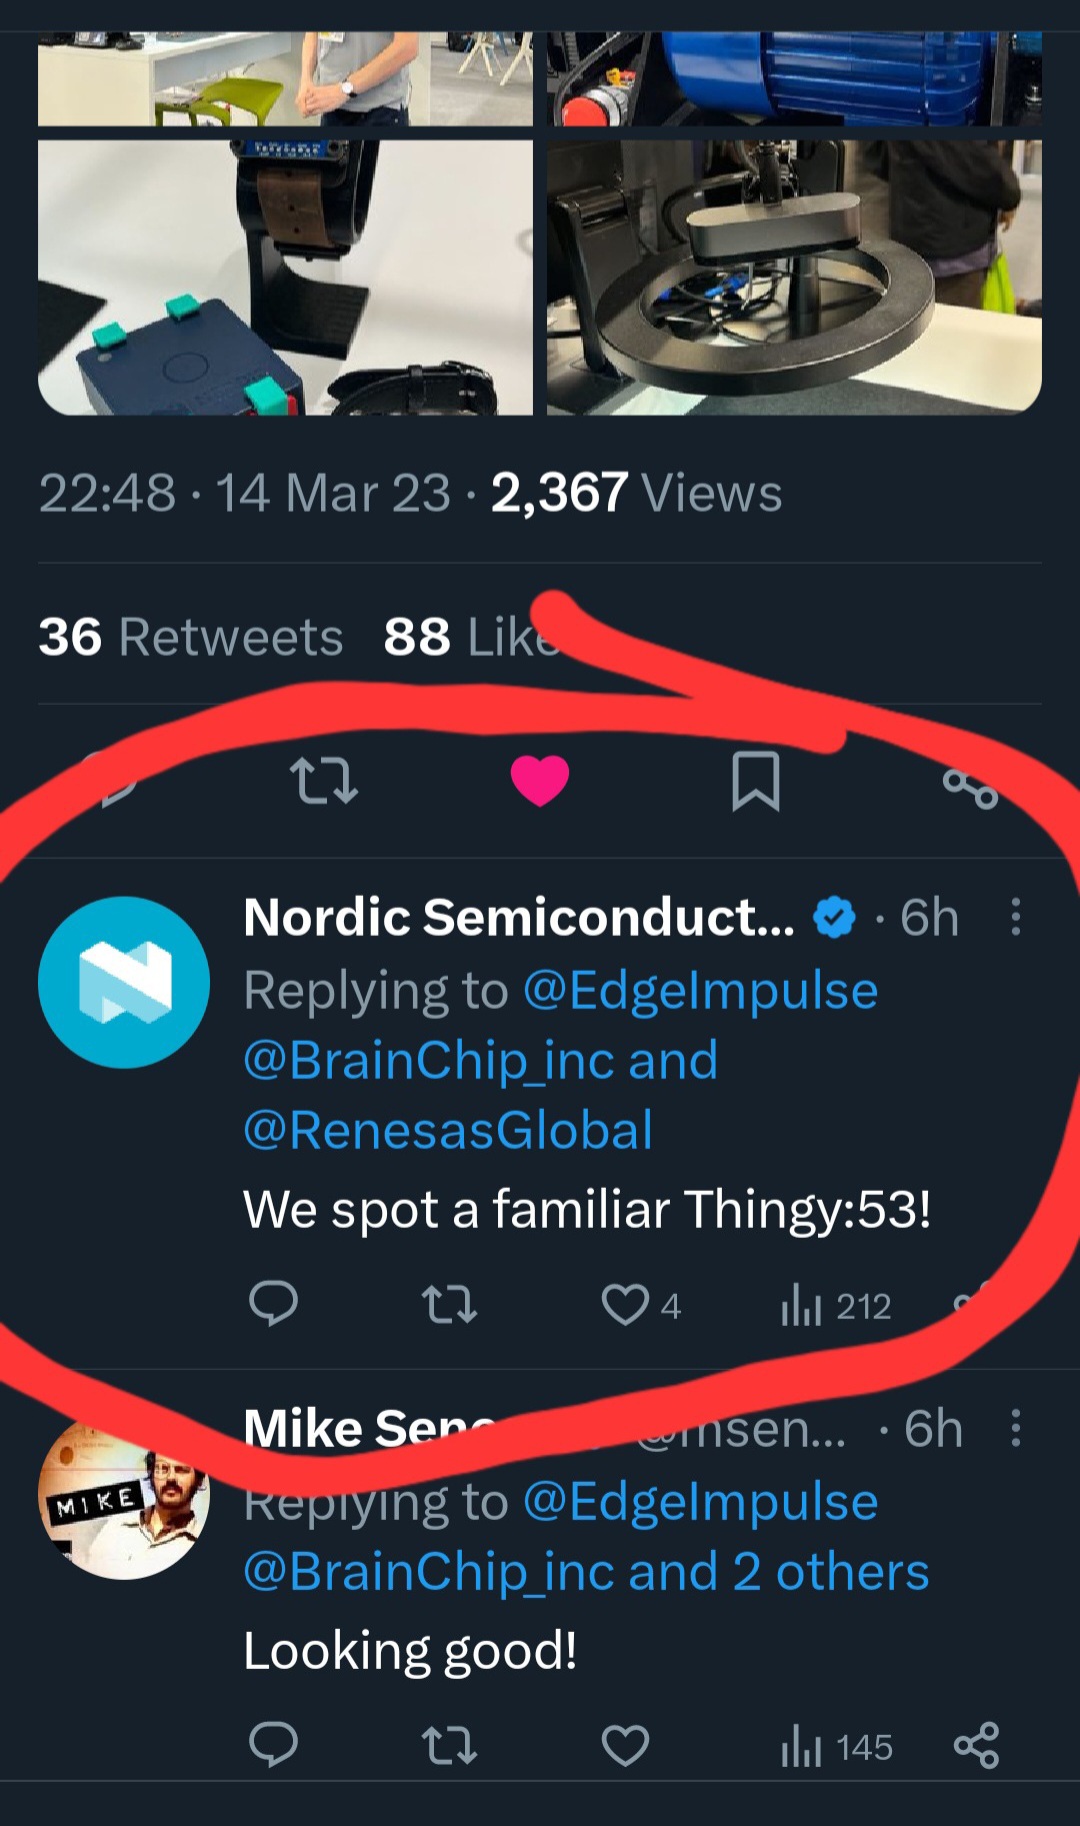View analytics for Nordic's reply (212)
Image resolution: width=1080 pixels, height=1826 pixels.
[x=835, y=1306]
